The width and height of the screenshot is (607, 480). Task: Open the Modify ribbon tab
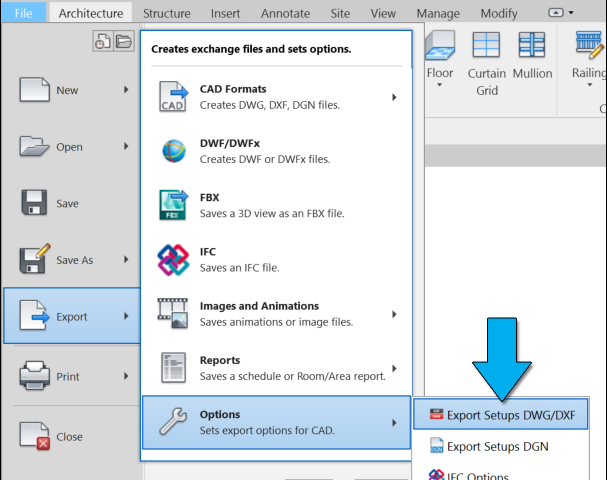tap(499, 13)
